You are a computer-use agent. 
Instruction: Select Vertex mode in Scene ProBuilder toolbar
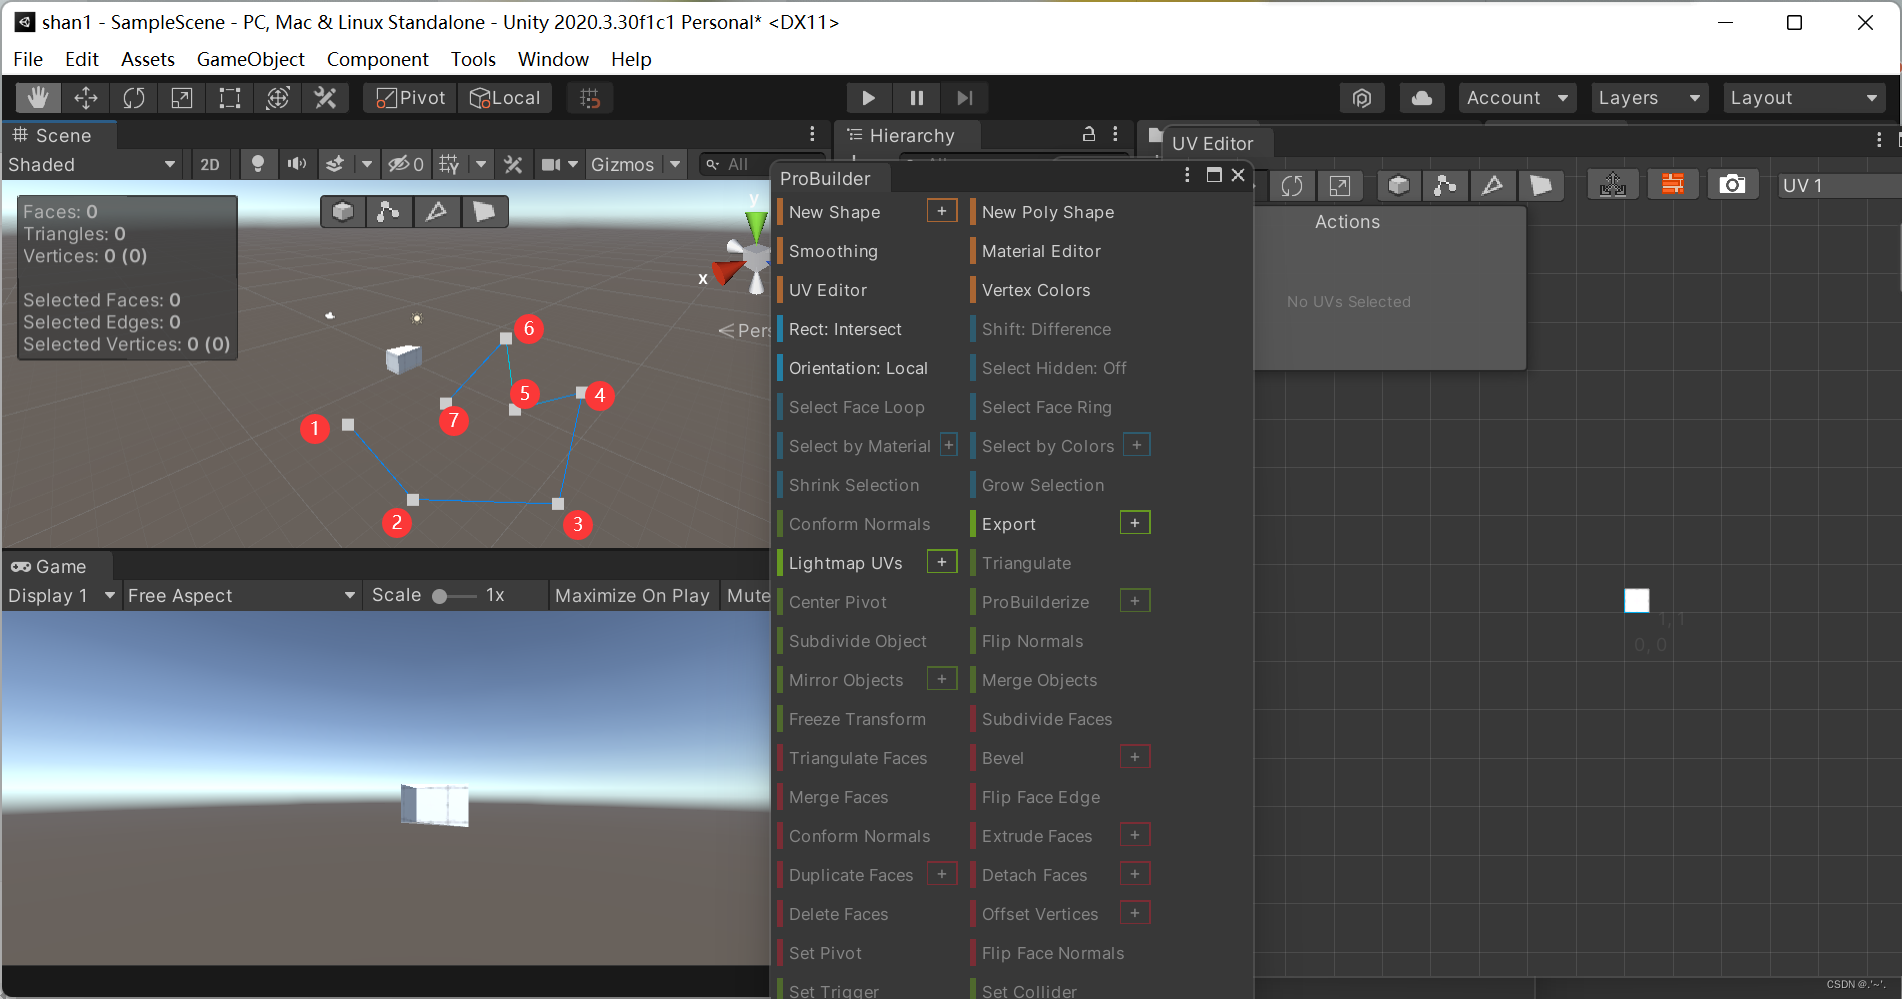[x=389, y=212]
